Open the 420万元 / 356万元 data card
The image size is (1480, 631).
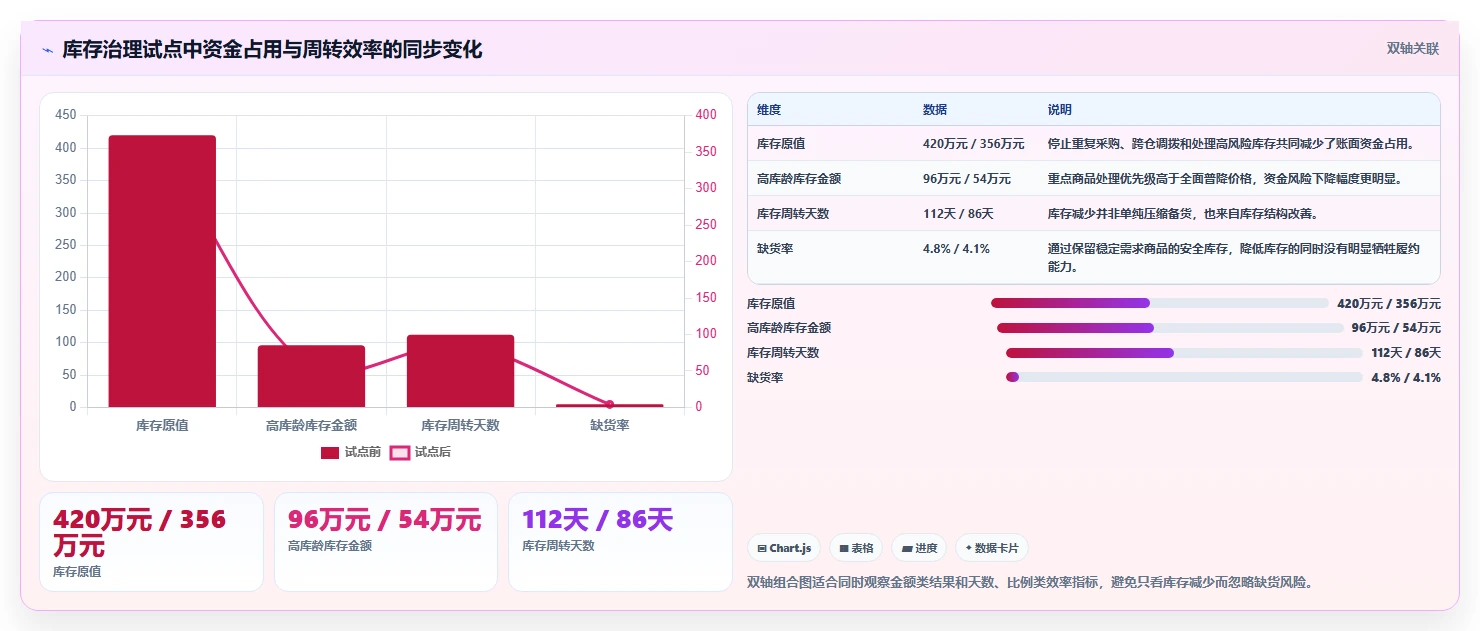click(x=151, y=542)
